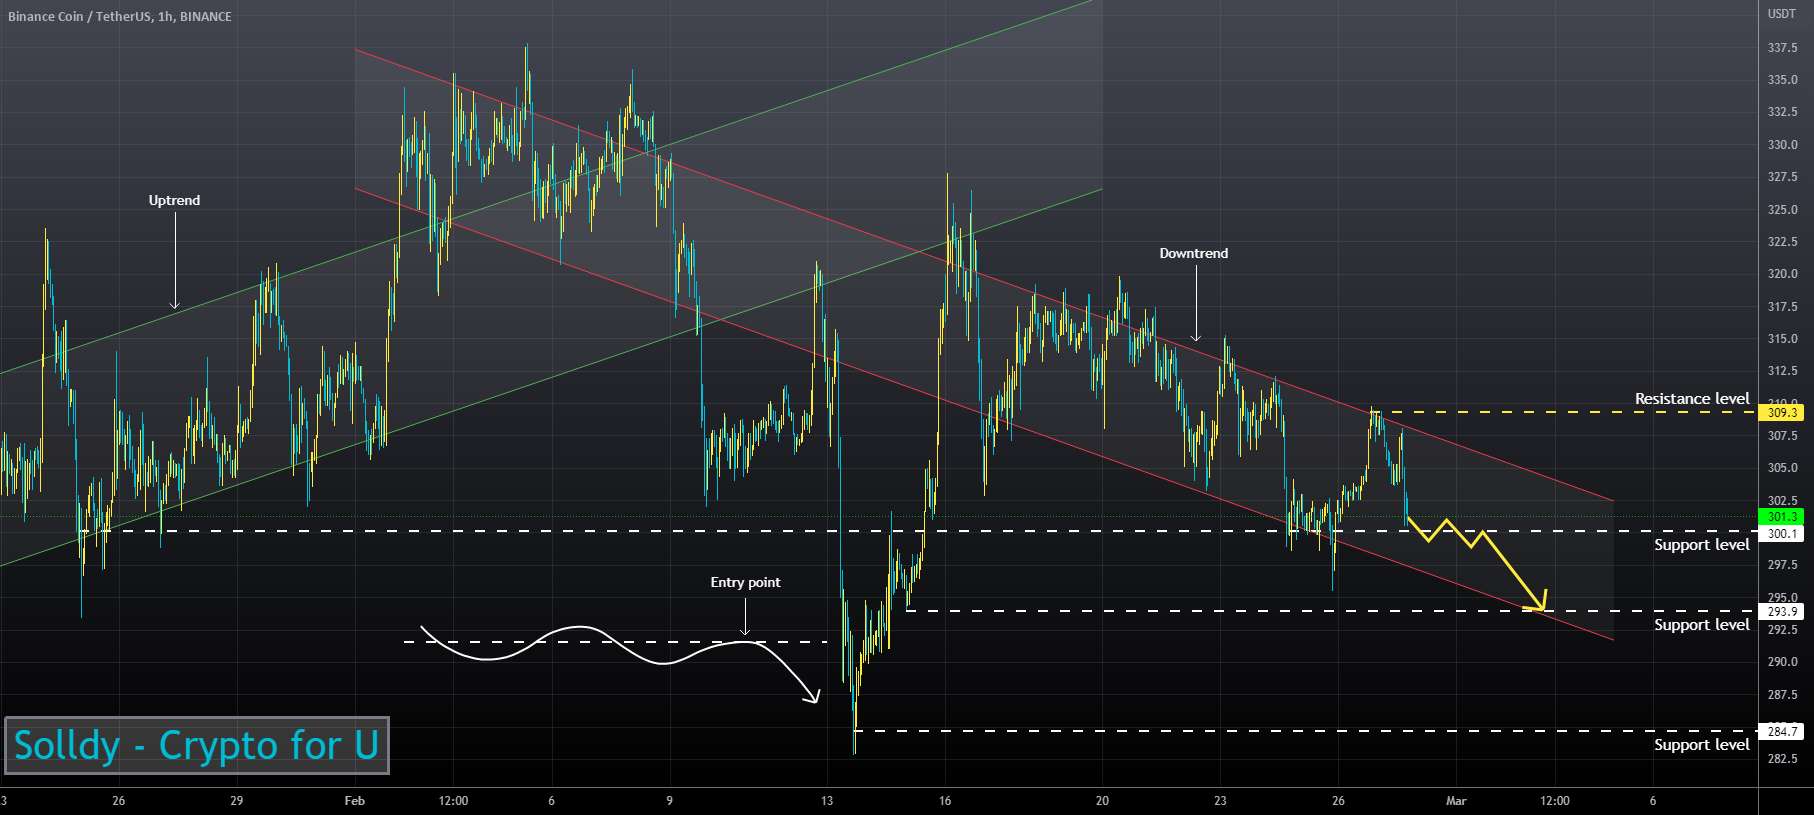The height and width of the screenshot is (815, 1814).
Task: Click the Uptrend text label
Action: (174, 200)
